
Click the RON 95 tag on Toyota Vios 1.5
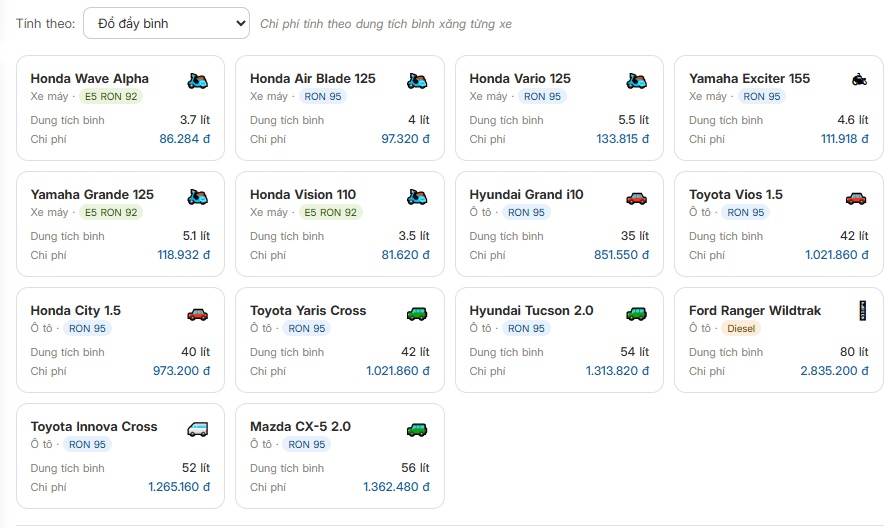(745, 212)
